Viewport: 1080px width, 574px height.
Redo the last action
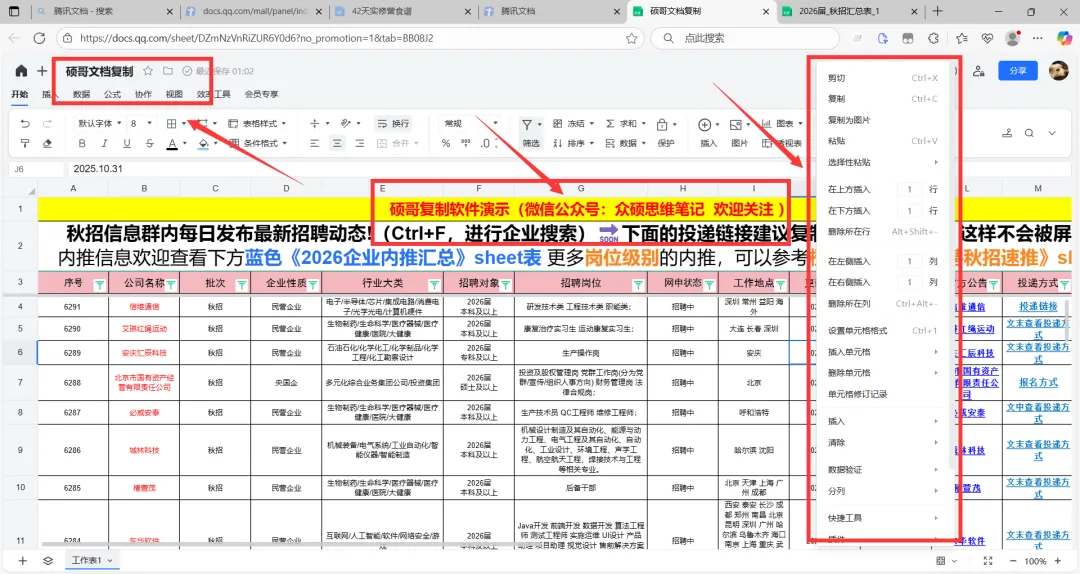point(48,123)
